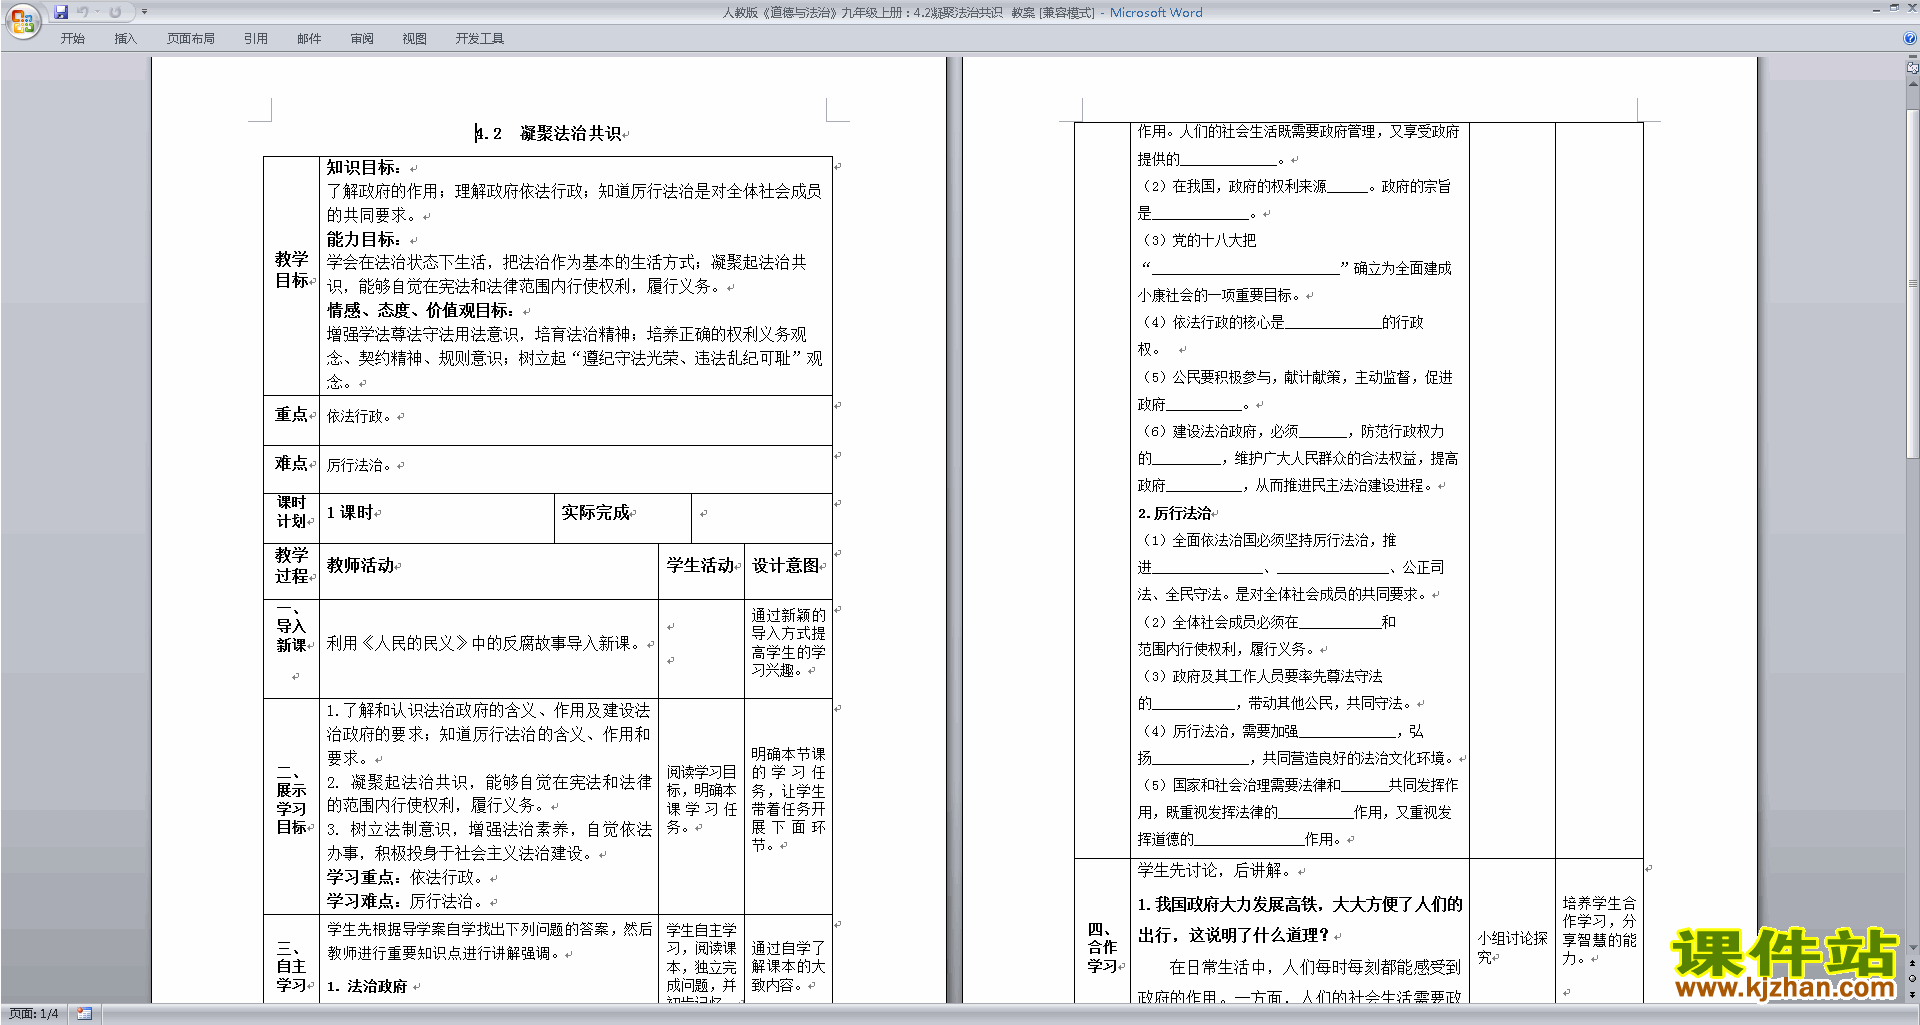Open the Office button menu
This screenshot has height=1025, width=1920.
point(22,21)
